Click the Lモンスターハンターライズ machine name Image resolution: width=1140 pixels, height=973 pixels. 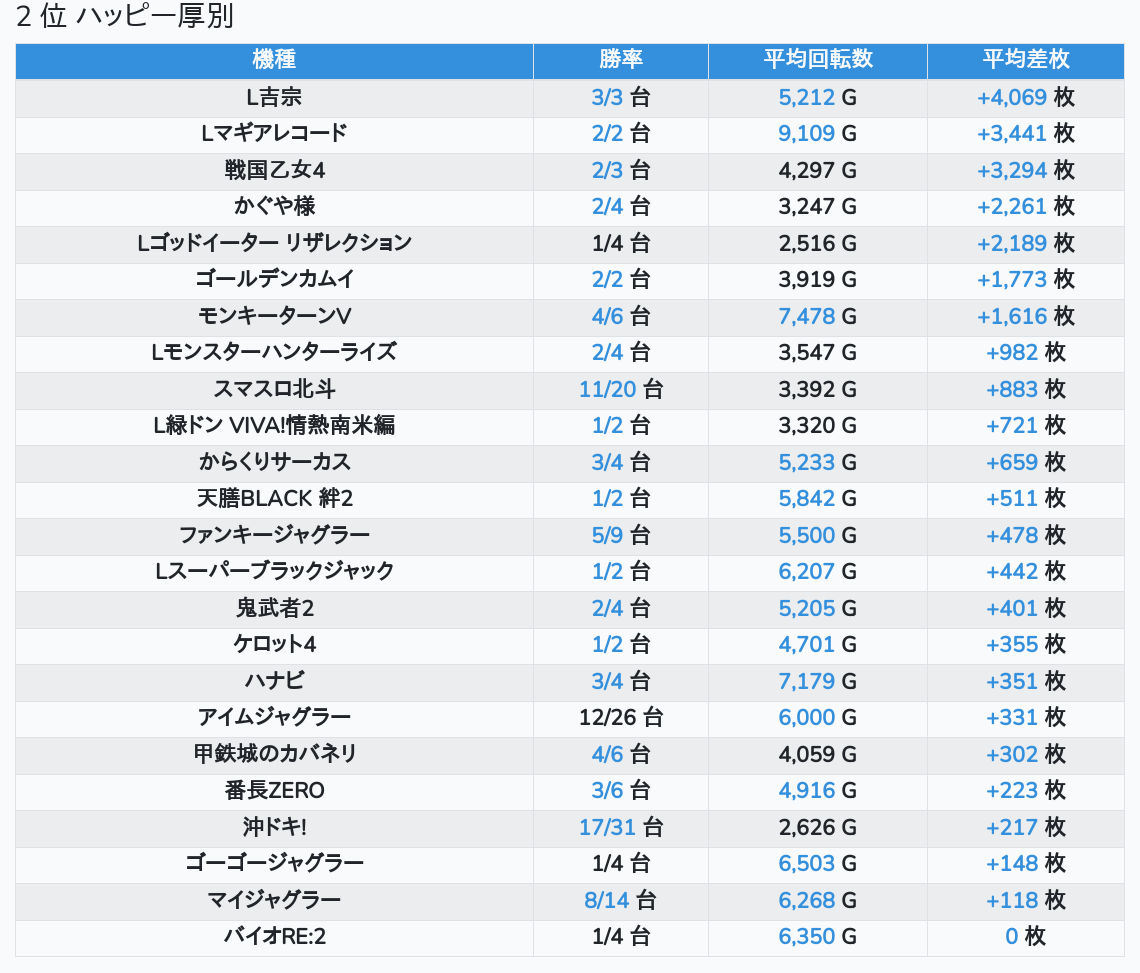[x=274, y=353]
